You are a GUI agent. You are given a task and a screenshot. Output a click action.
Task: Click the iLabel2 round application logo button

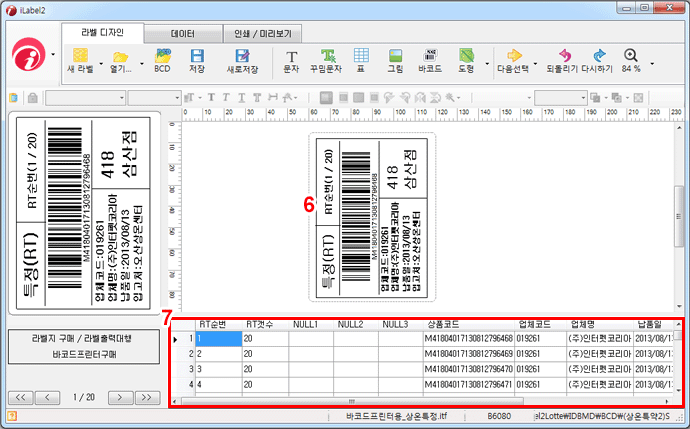click(x=29, y=55)
